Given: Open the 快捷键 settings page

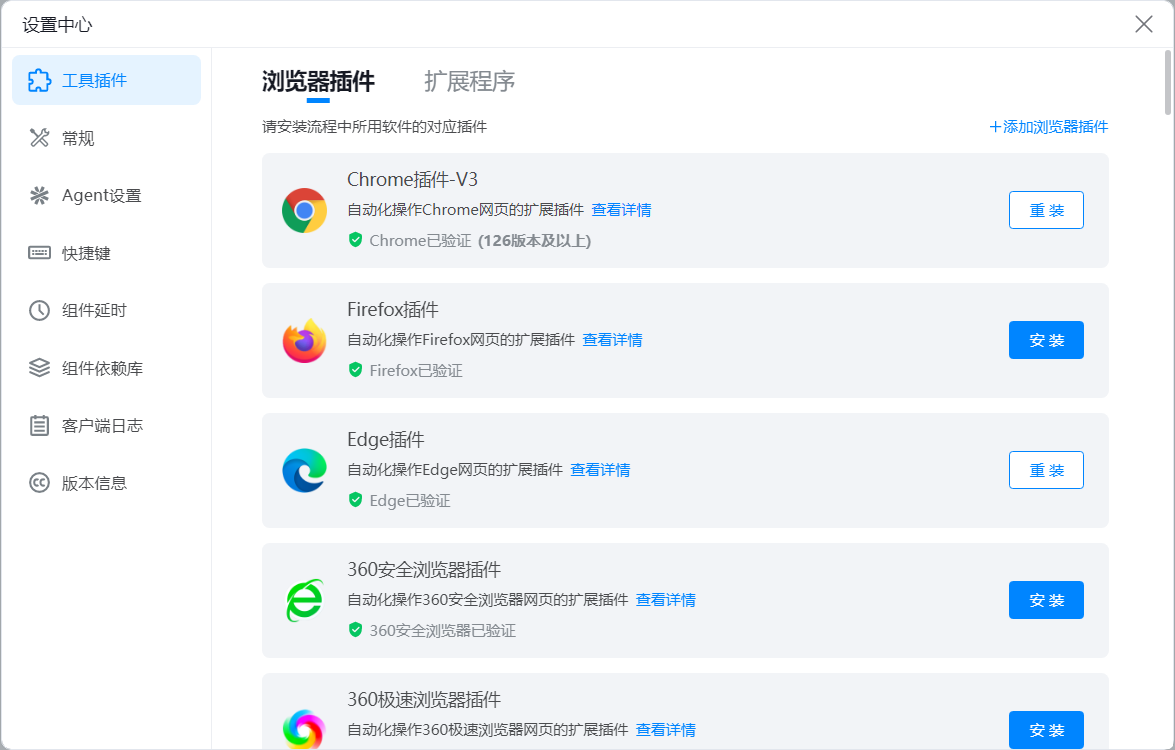Looking at the screenshot, I should pos(106,253).
